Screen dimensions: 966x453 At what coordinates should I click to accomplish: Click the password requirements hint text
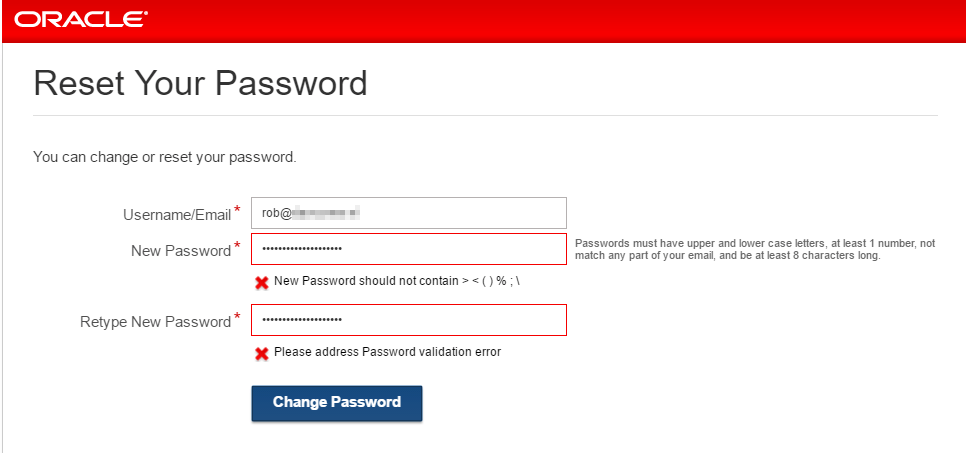click(x=755, y=250)
